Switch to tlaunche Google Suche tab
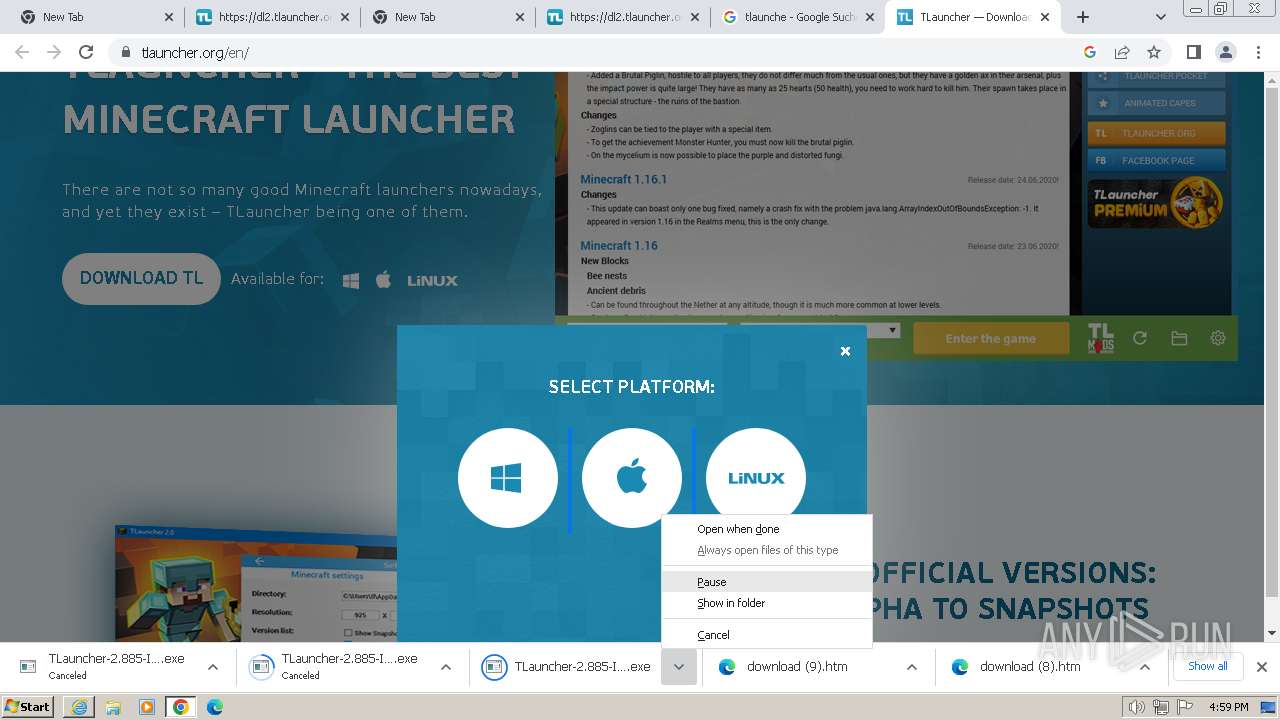Image resolution: width=1280 pixels, height=720 pixels. [x=797, y=17]
